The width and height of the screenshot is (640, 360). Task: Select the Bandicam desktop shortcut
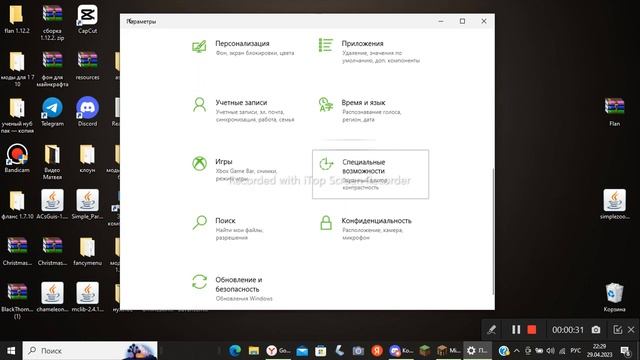pyautogui.click(x=17, y=158)
